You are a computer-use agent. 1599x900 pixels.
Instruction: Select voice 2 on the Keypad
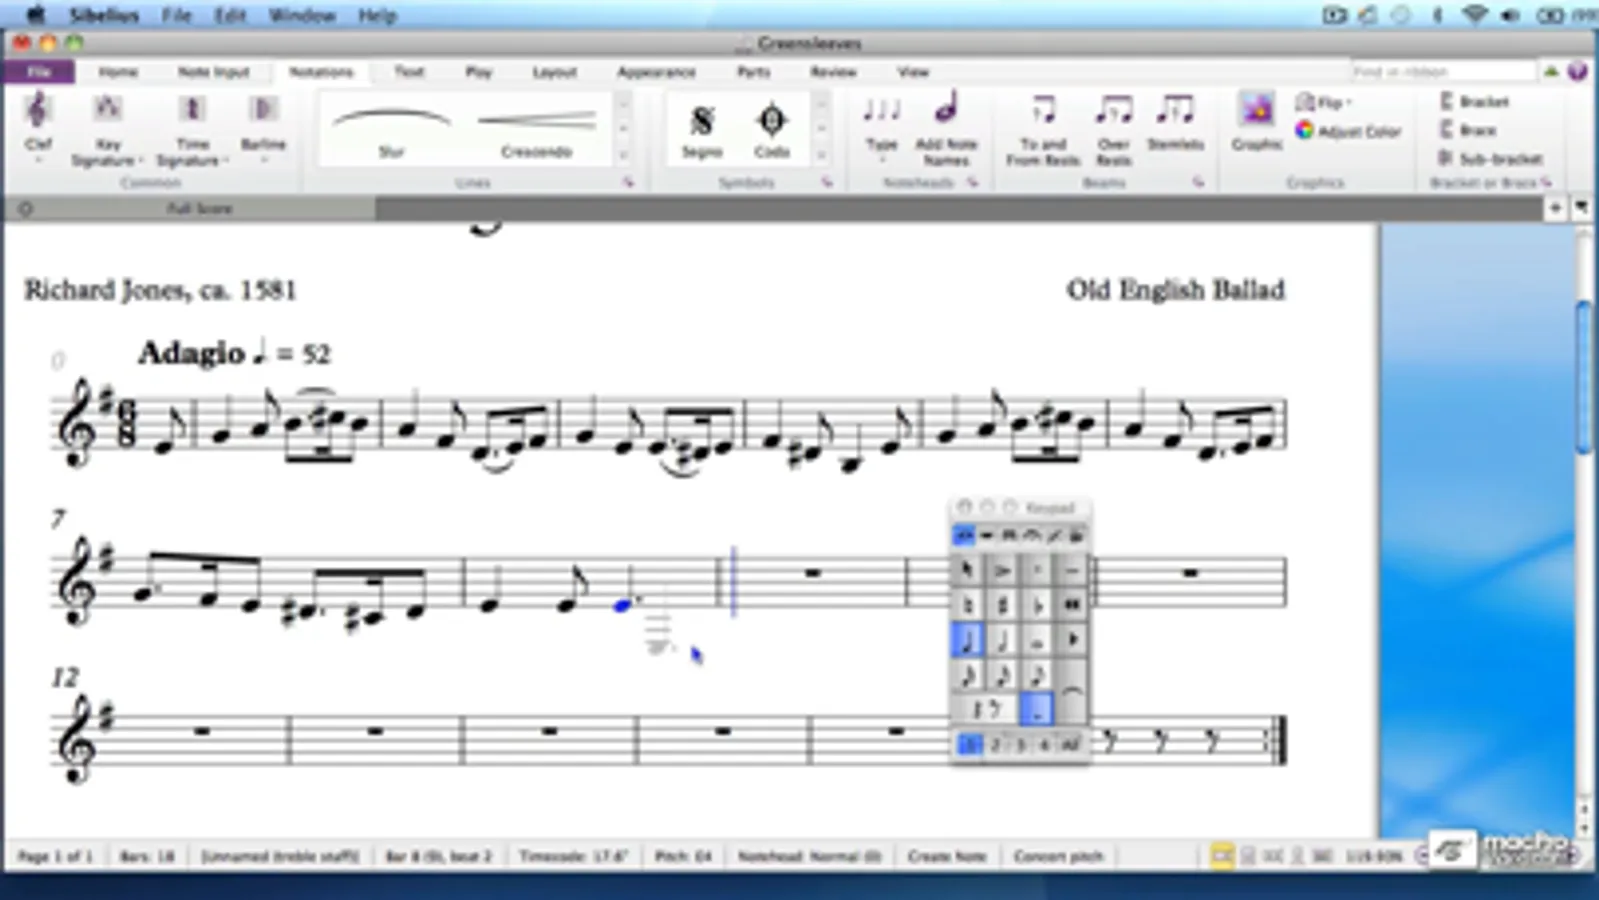pyautogui.click(x=995, y=745)
